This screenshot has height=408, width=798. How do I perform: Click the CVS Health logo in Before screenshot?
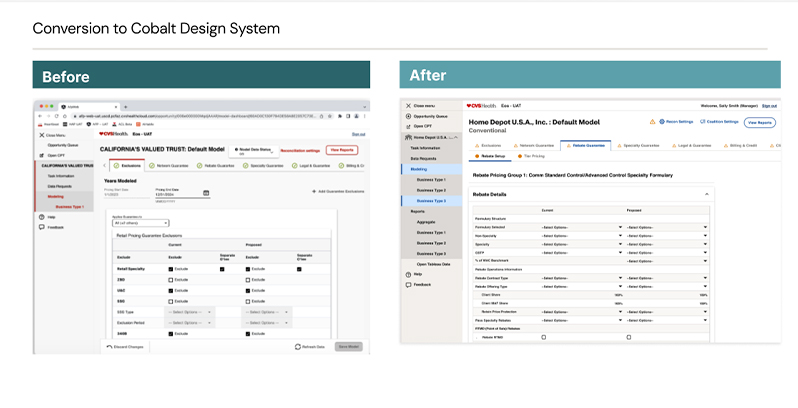click(113, 134)
